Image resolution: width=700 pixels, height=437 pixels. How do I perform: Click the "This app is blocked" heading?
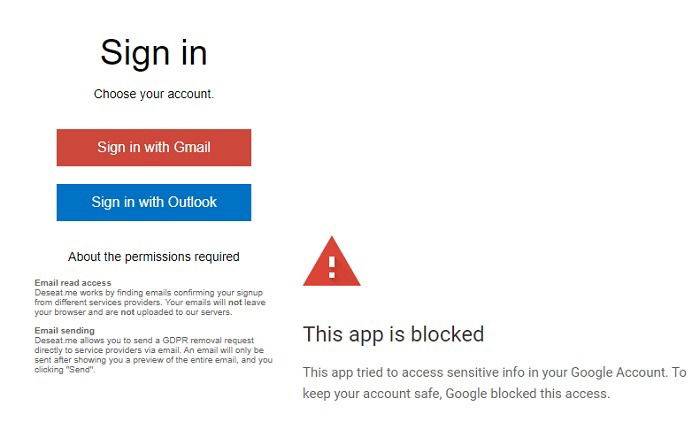click(x=393, y=334)
